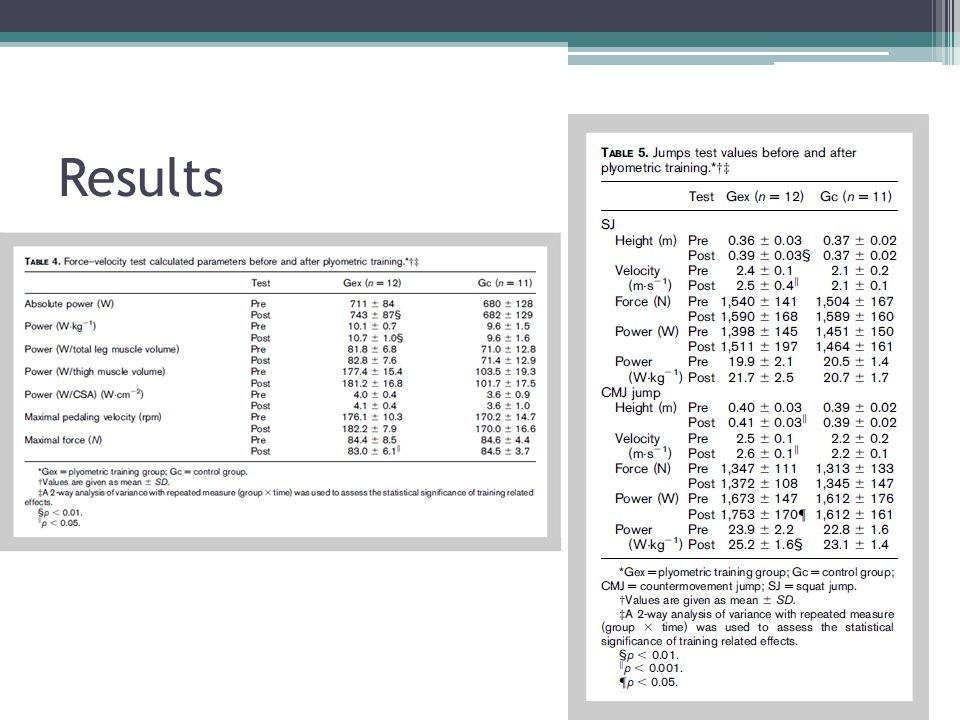Click the value "680 ± 128"
Viewport: 960px width, 720px height.
(x=508, y=304)
